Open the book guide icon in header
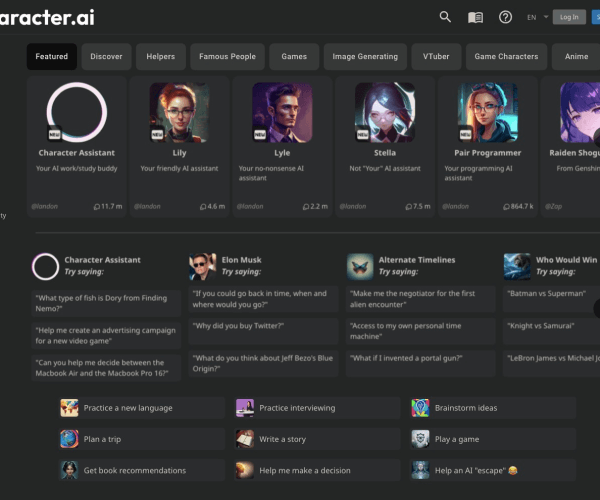 475,17
